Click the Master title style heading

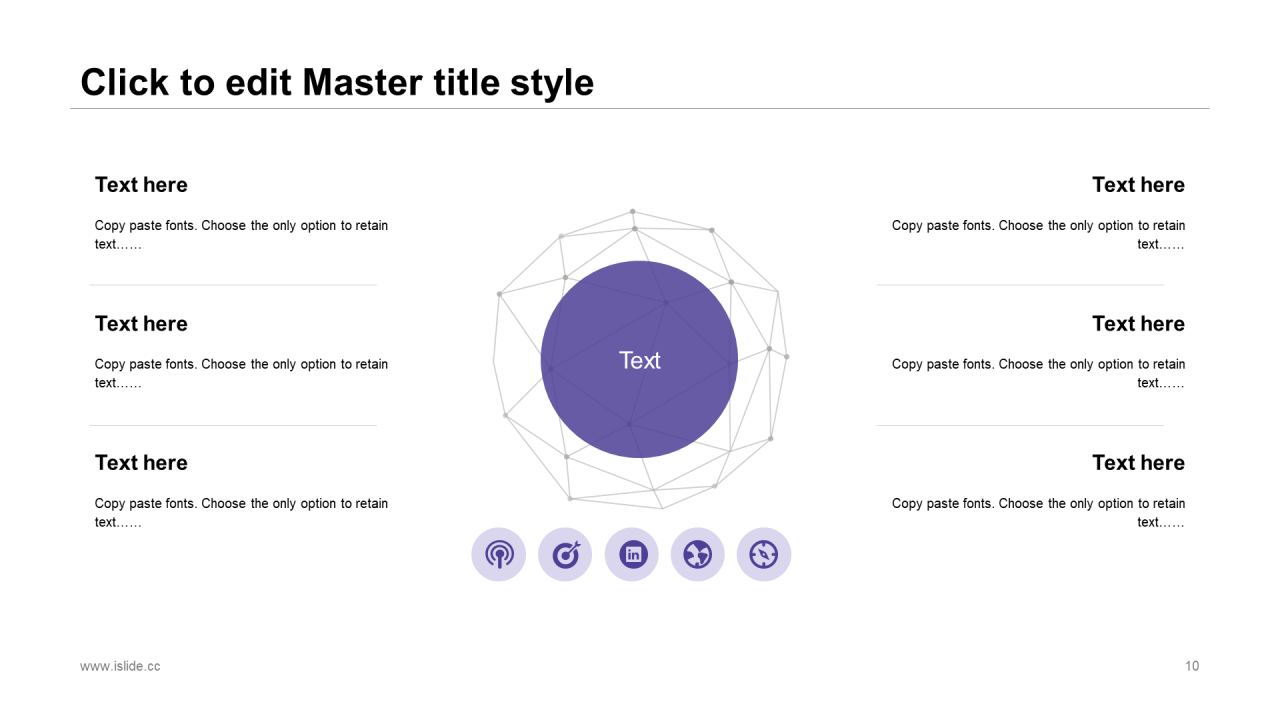click(337, 82)
